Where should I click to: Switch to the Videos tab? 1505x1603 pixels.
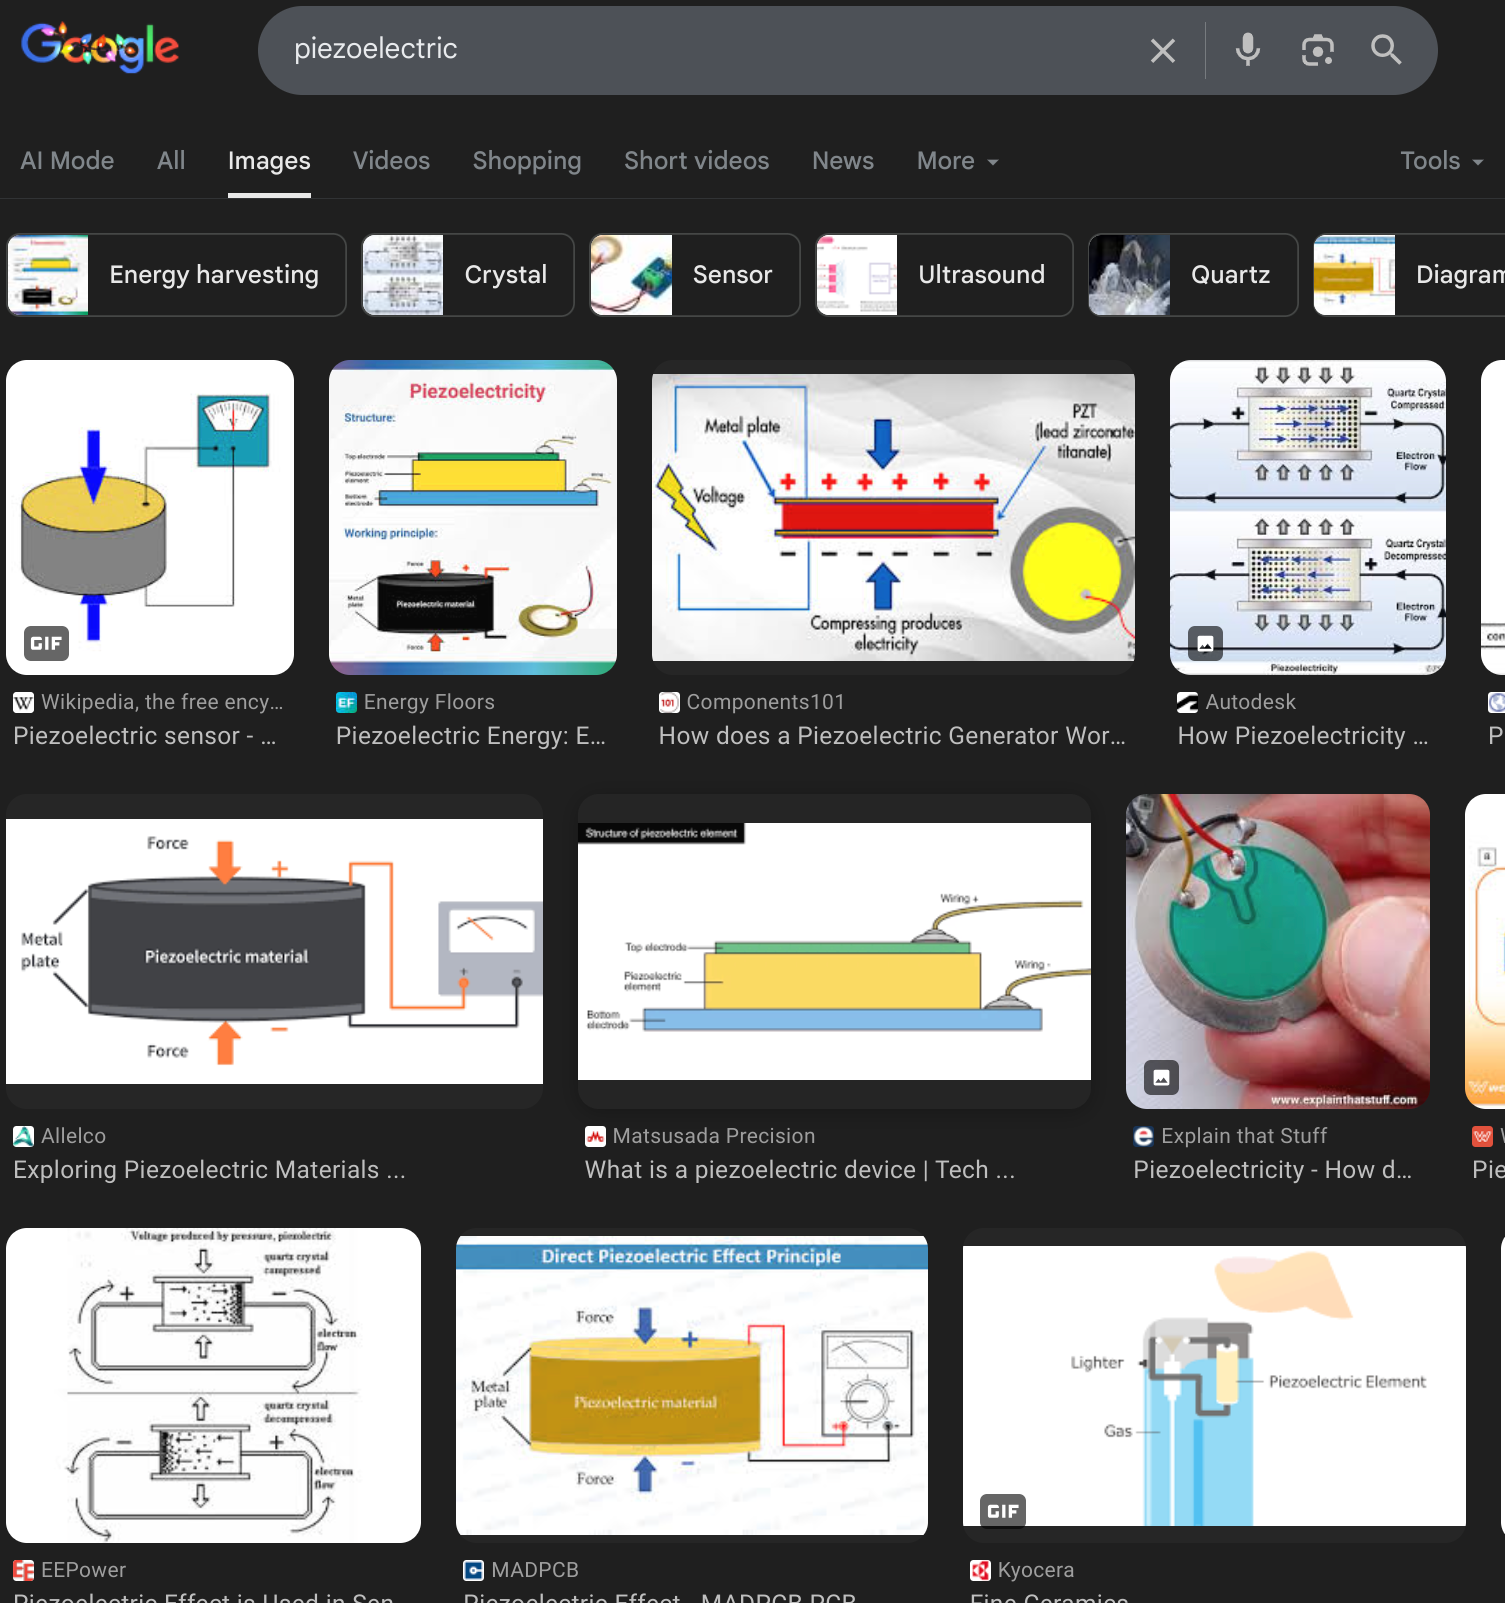[x=391, y=161]
